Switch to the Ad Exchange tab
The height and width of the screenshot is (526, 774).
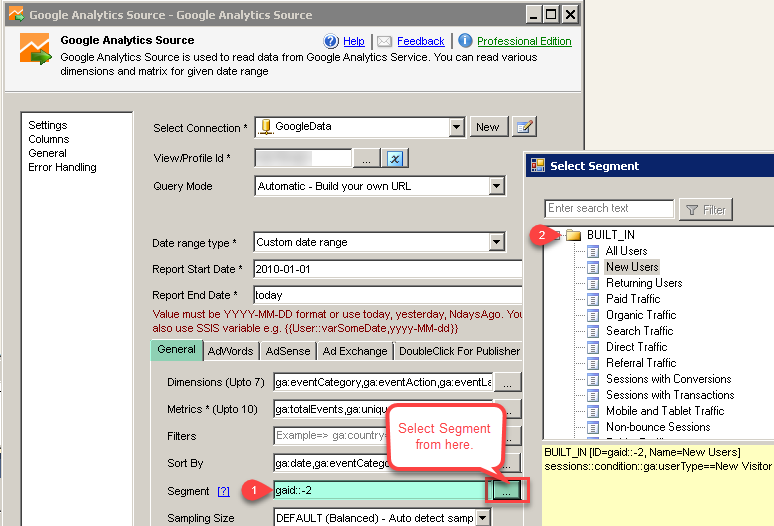pyautogui.click(x=355, y=351)
